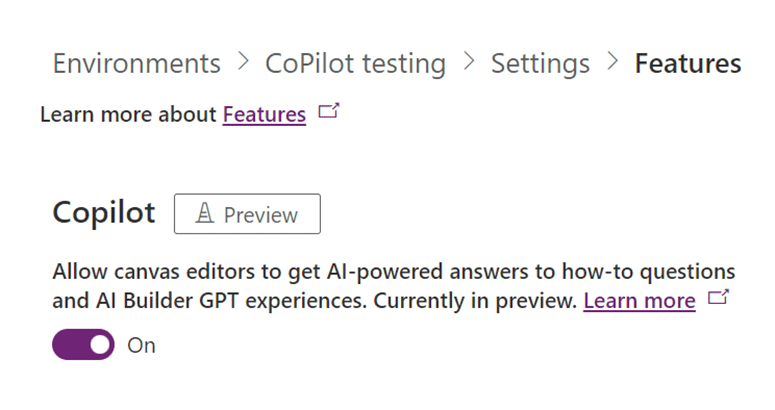Click the Environments breadcrumb link

[136, 64]
